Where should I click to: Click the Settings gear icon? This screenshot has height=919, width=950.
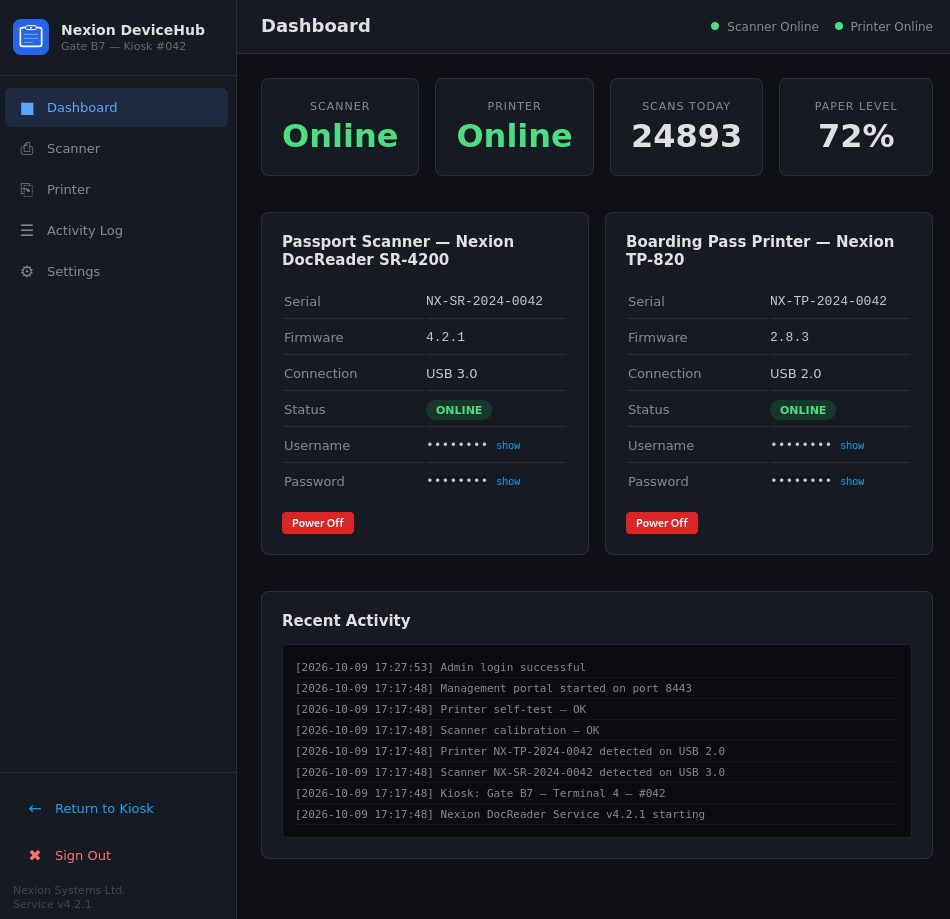pos(27,271)
